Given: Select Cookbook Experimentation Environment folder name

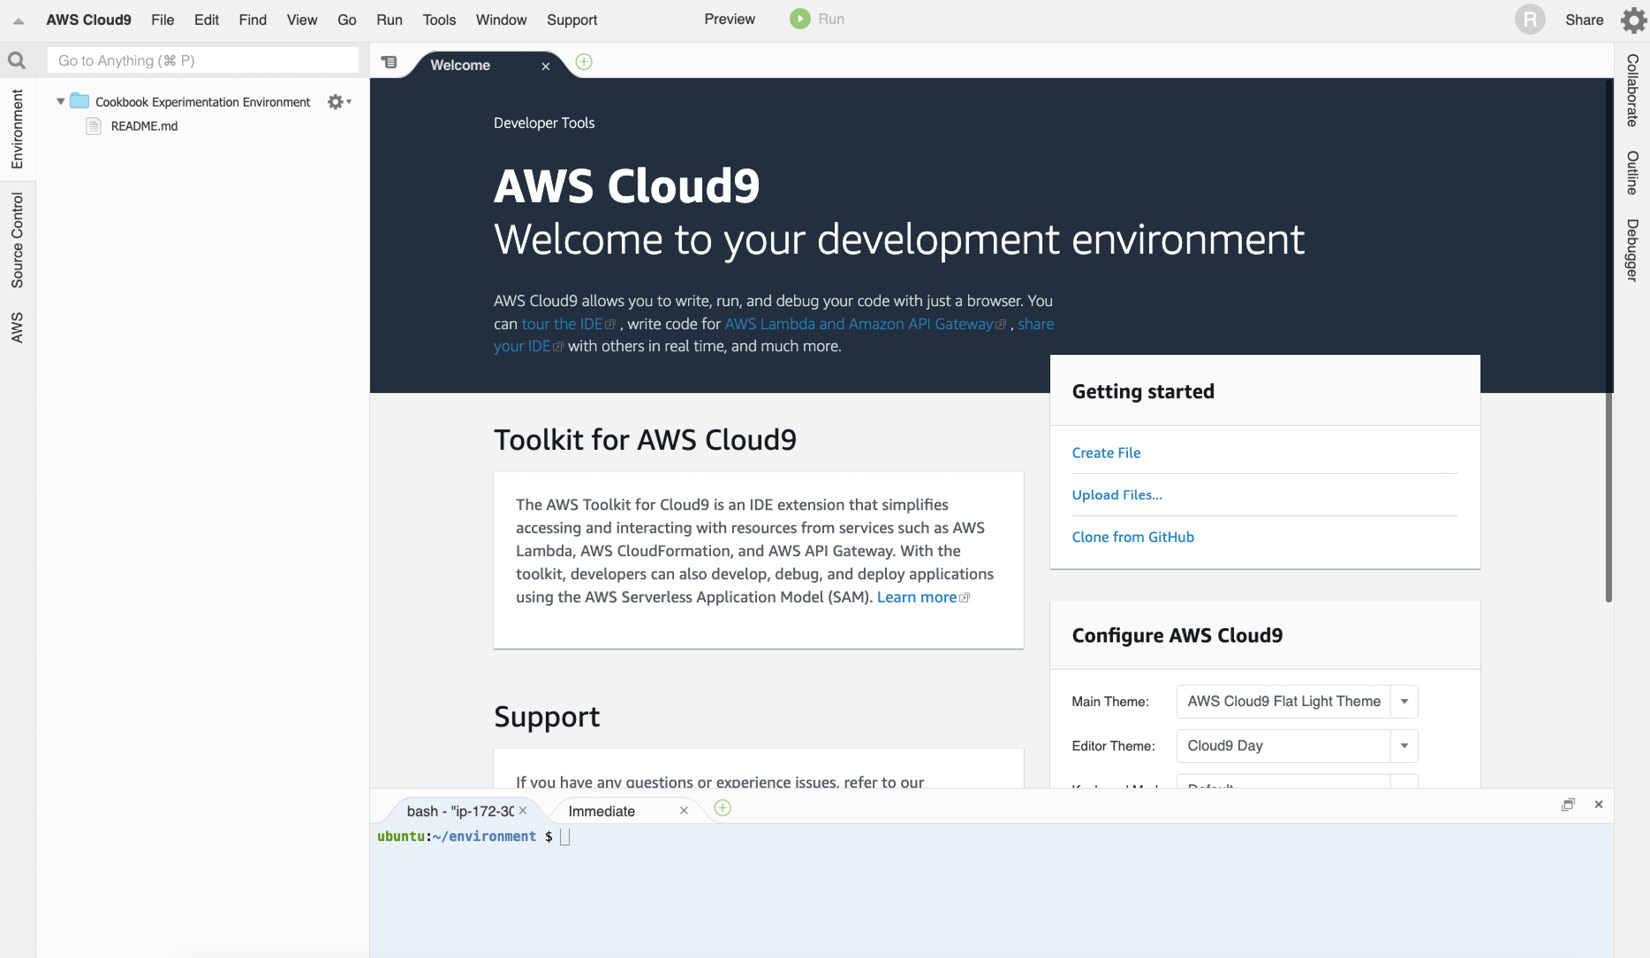Looking at the screenshot, I should 203,102.
